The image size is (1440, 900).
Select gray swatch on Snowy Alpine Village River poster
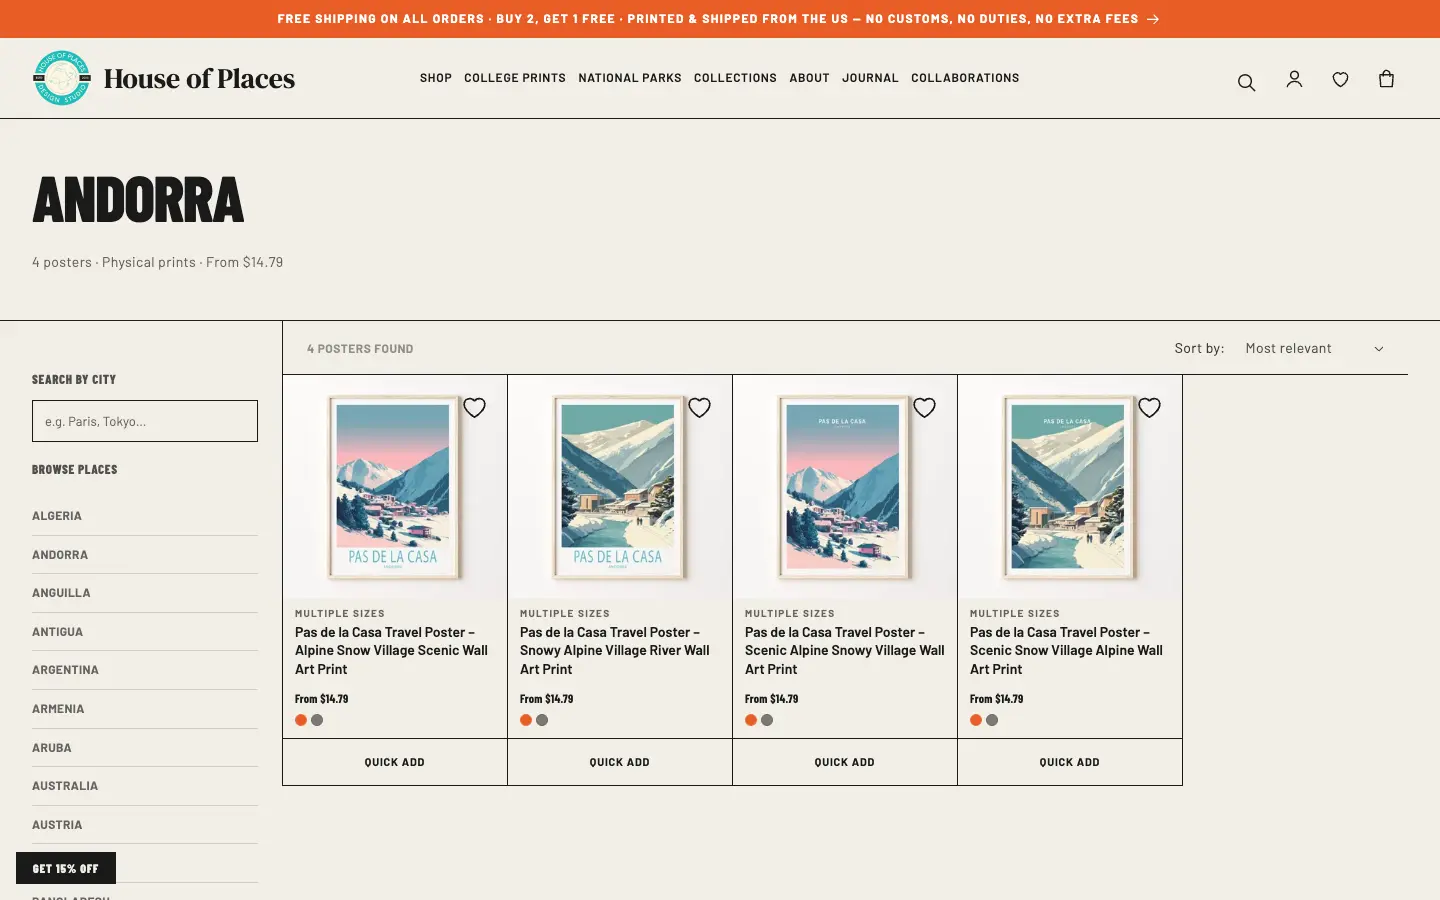542,720
